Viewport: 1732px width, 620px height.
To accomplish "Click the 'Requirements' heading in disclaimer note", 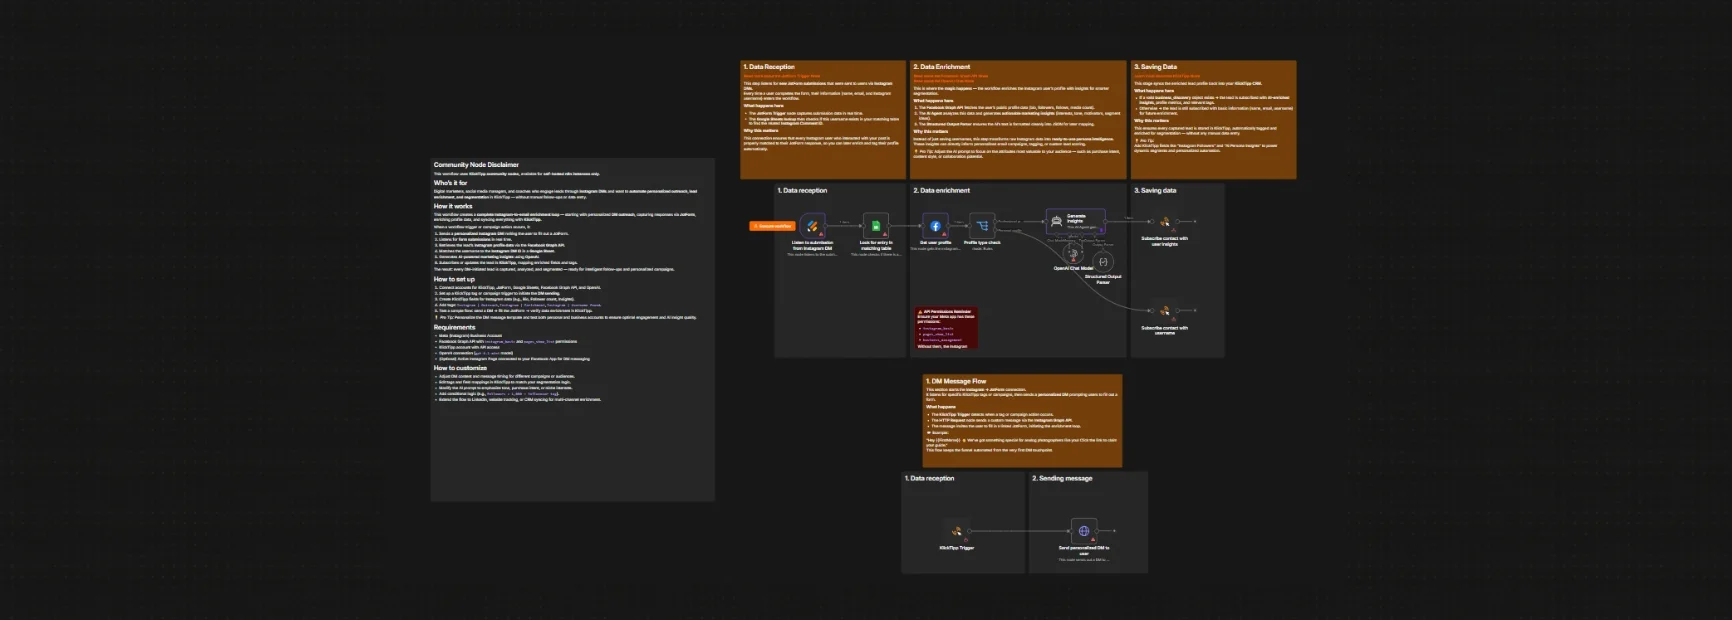I will click(454, 327).
